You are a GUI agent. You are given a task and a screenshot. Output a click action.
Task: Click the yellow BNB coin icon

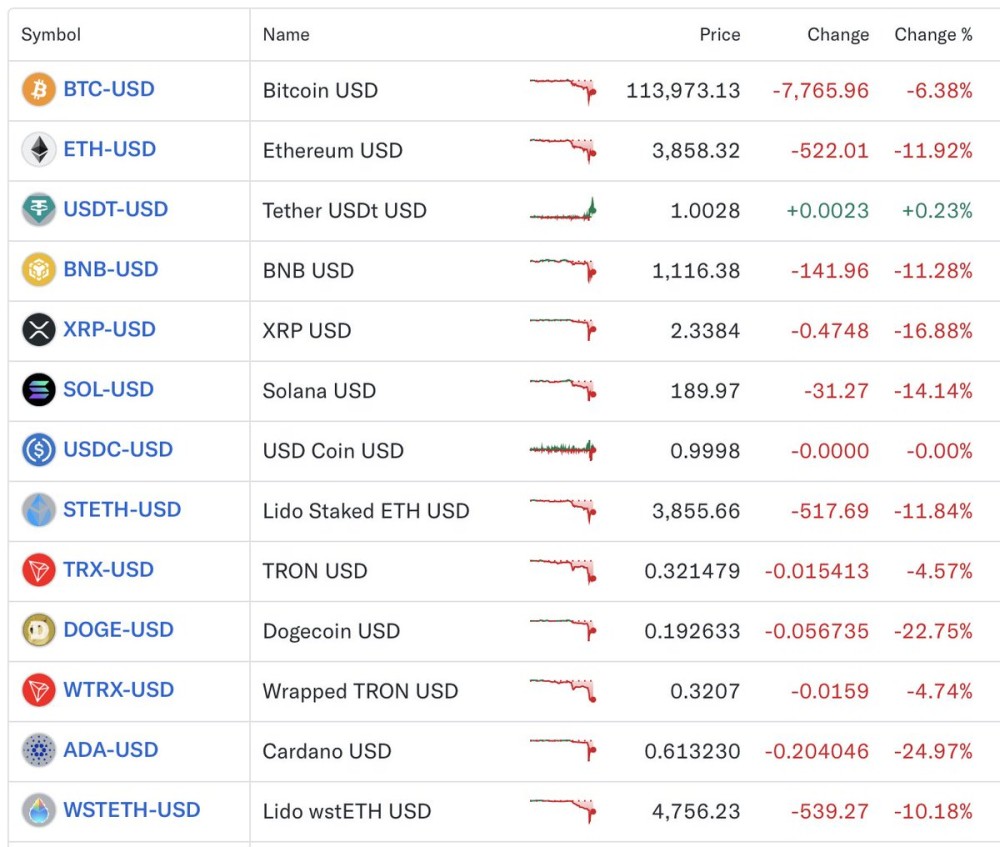[39, 270]
